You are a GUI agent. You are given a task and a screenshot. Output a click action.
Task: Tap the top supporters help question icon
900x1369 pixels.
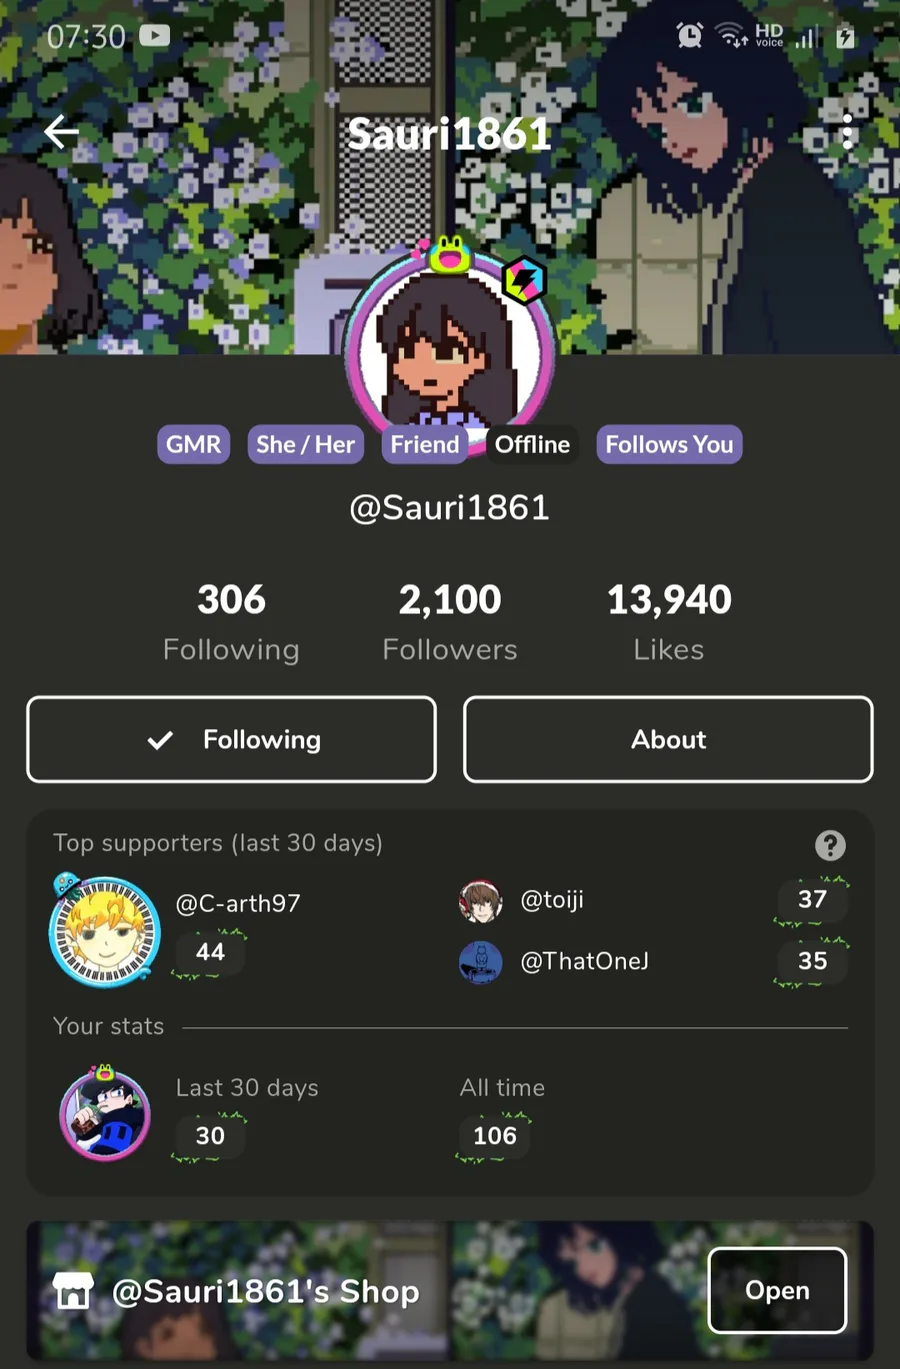tap(830, 845)
